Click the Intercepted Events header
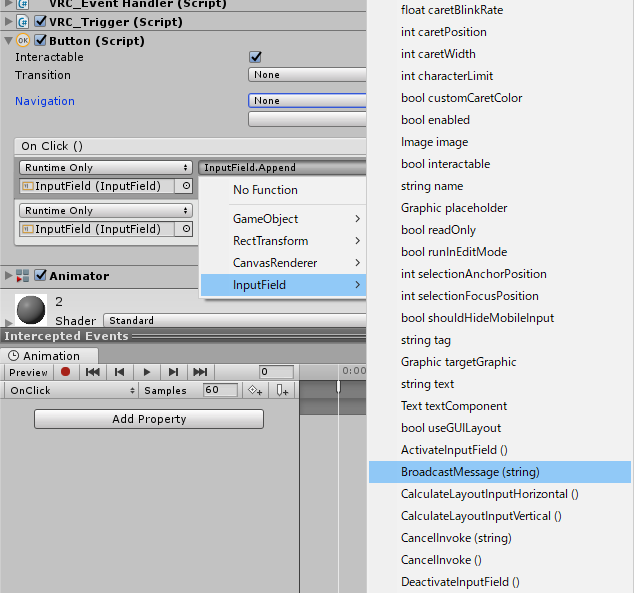Viewport: 634px width, 593px height. coord(66,336)
